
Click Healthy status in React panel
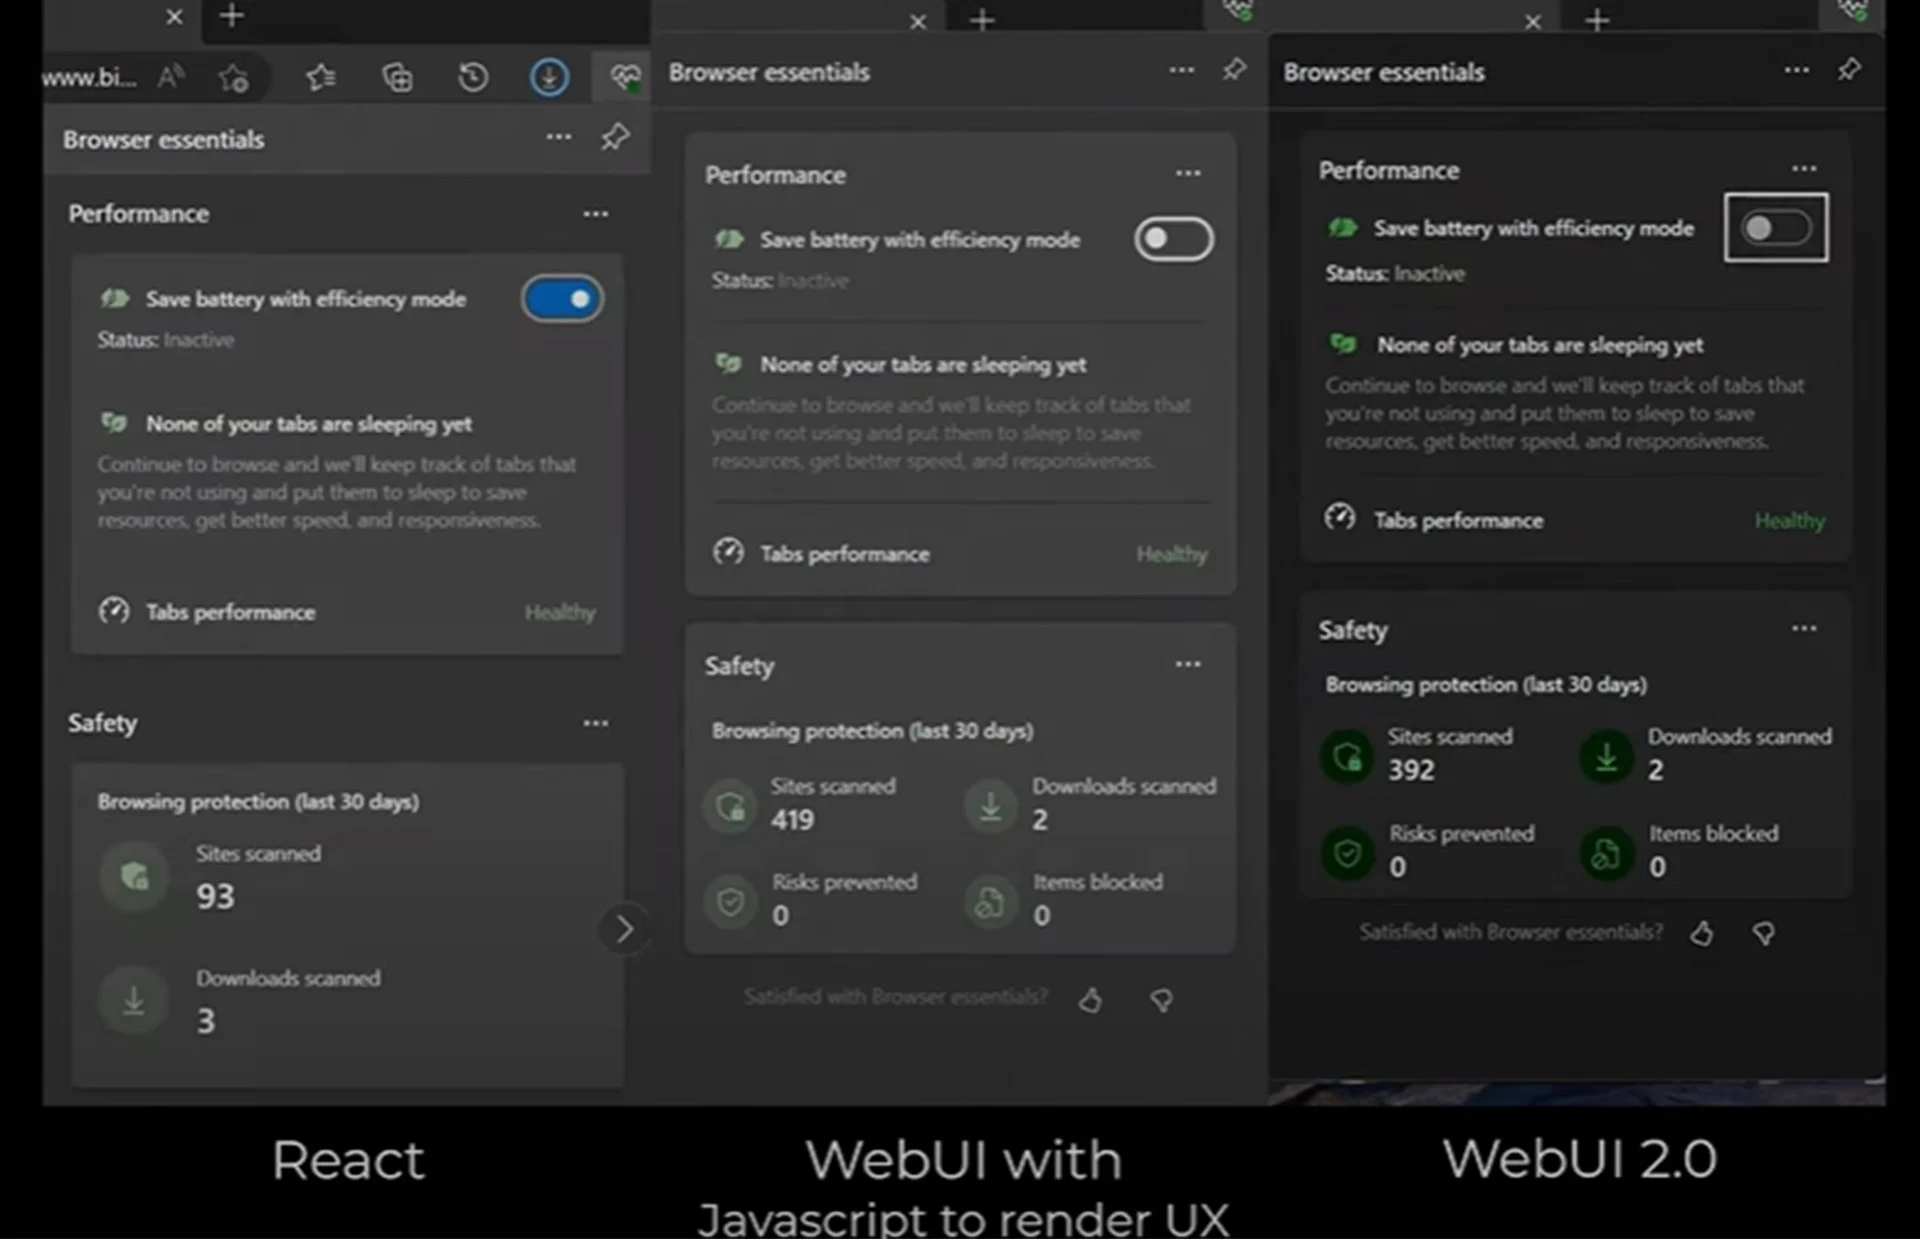point(560,612)
